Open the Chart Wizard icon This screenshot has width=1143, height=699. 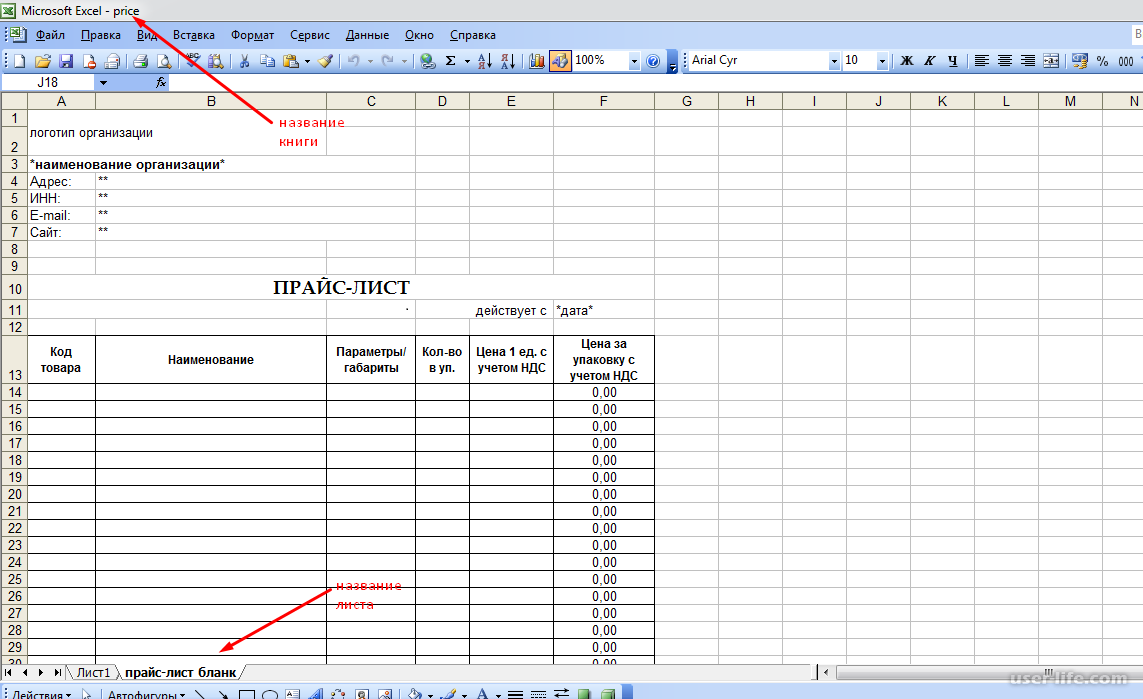click(537, 61)
